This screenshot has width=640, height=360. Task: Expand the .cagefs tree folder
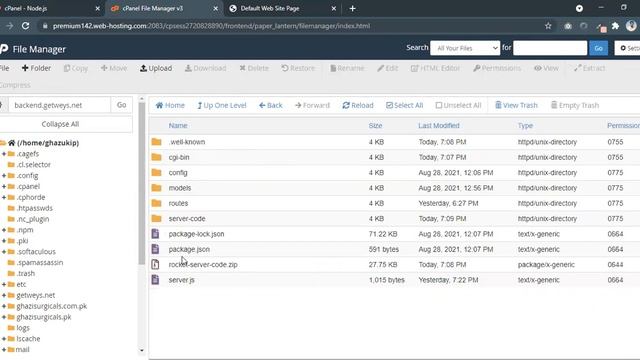pyautogui.click(x=4, y=154)
